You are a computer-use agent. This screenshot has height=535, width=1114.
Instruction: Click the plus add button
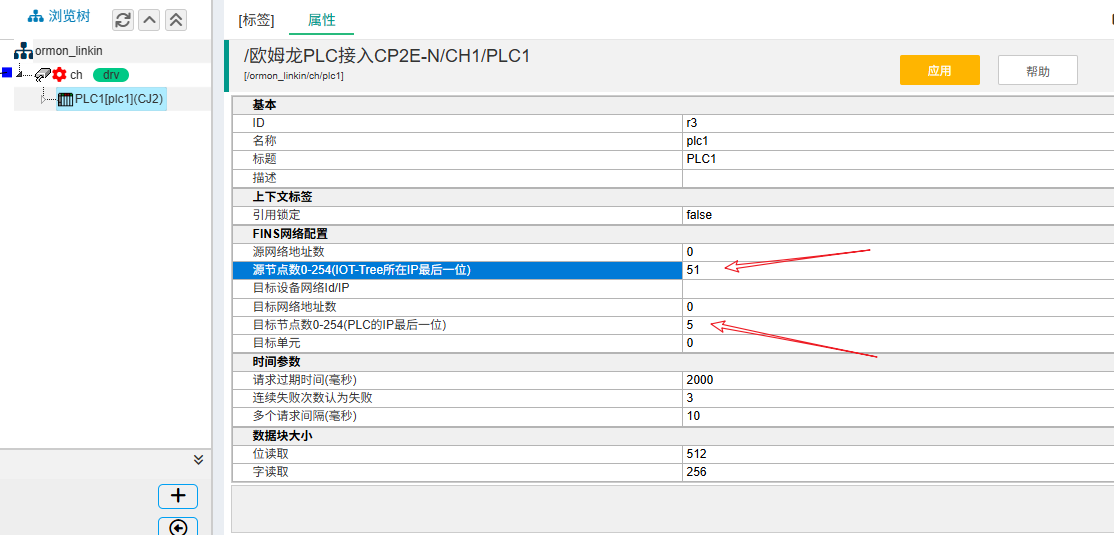[178, 496]
